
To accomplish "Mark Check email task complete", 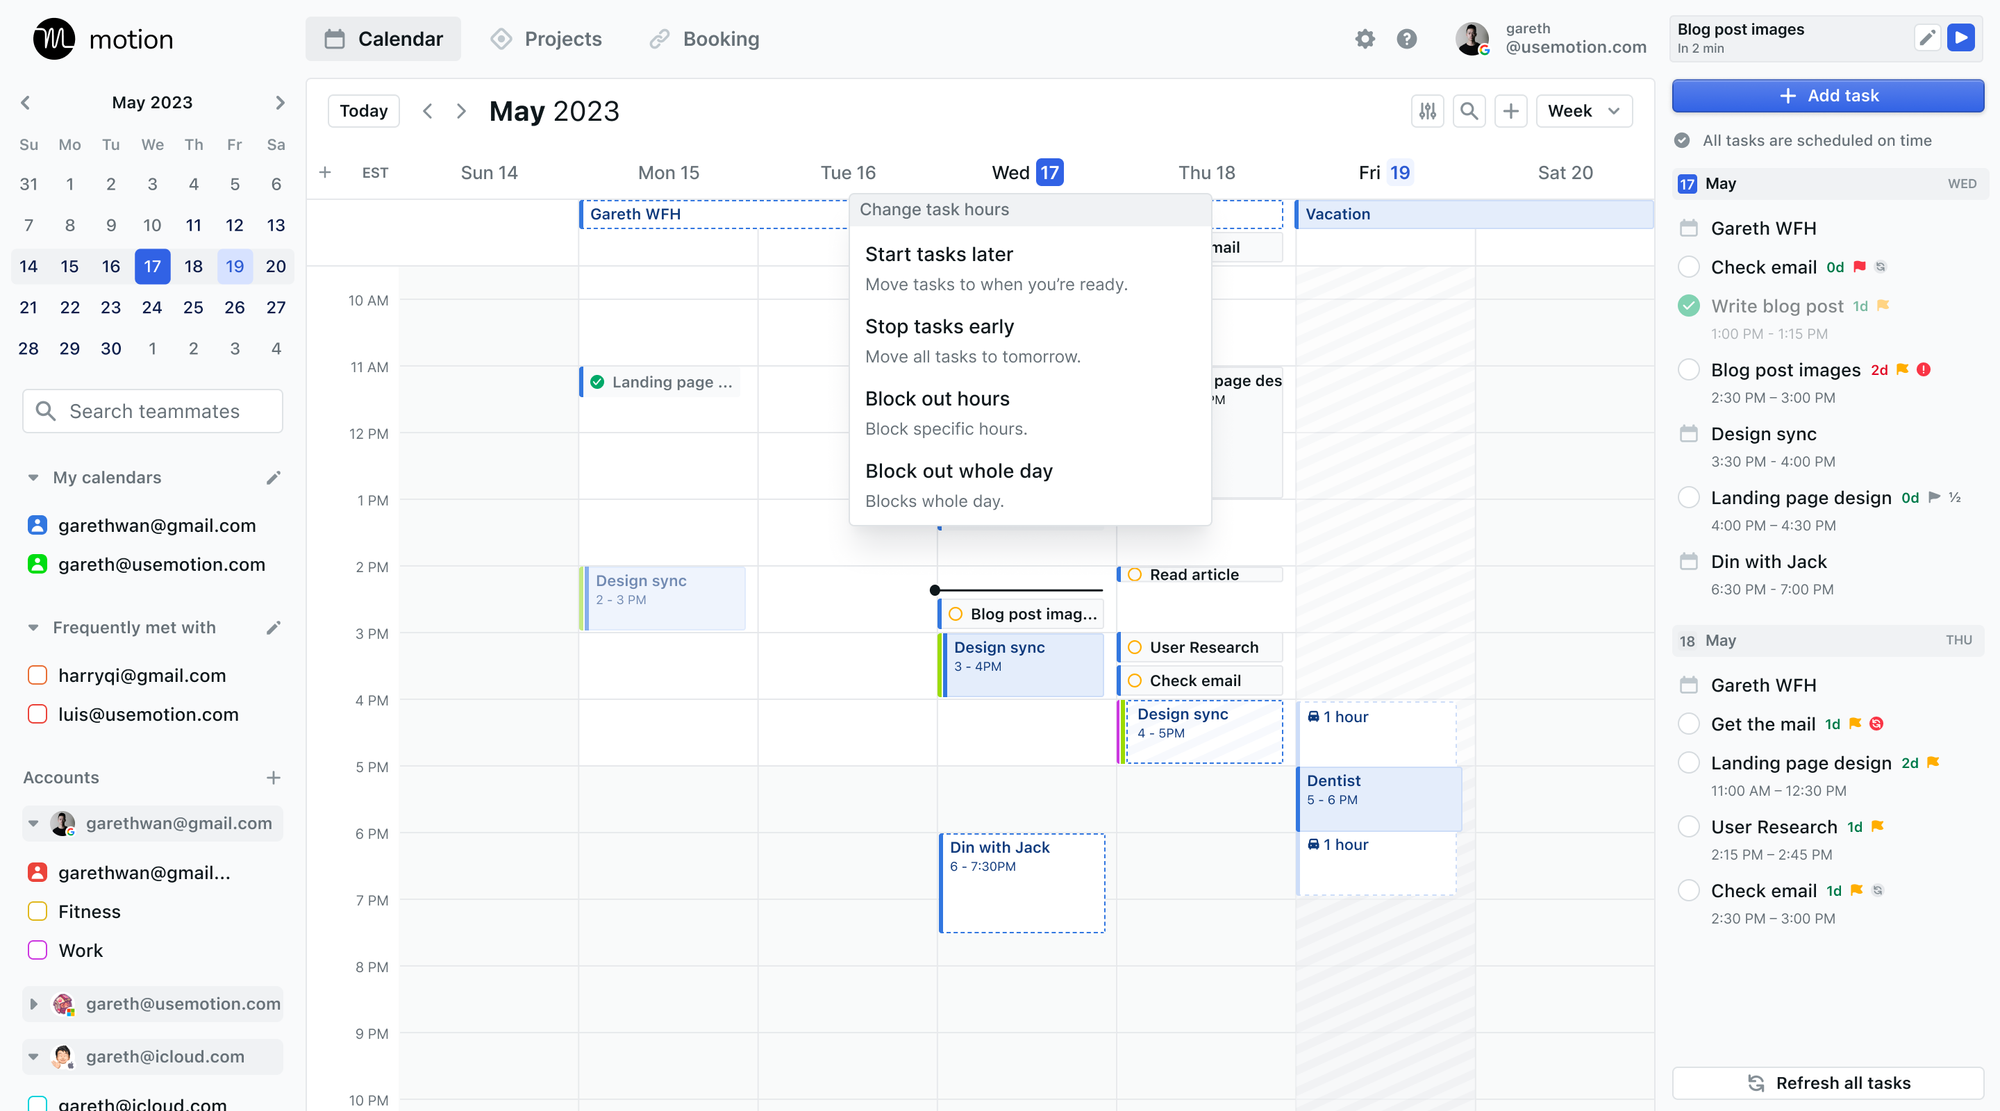I will [1689, 267].
